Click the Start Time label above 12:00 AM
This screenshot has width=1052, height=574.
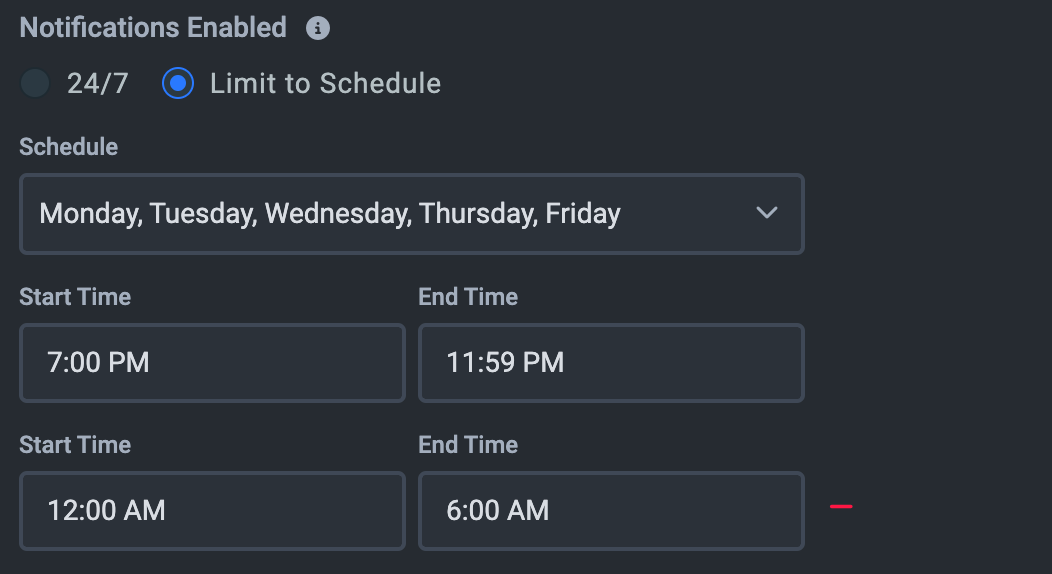75,445
